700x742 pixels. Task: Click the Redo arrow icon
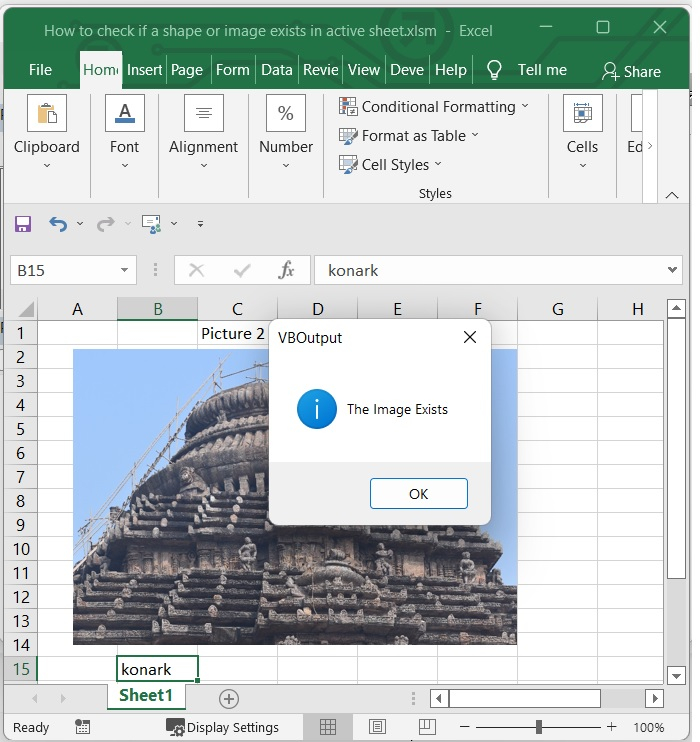tap(106, 224)
